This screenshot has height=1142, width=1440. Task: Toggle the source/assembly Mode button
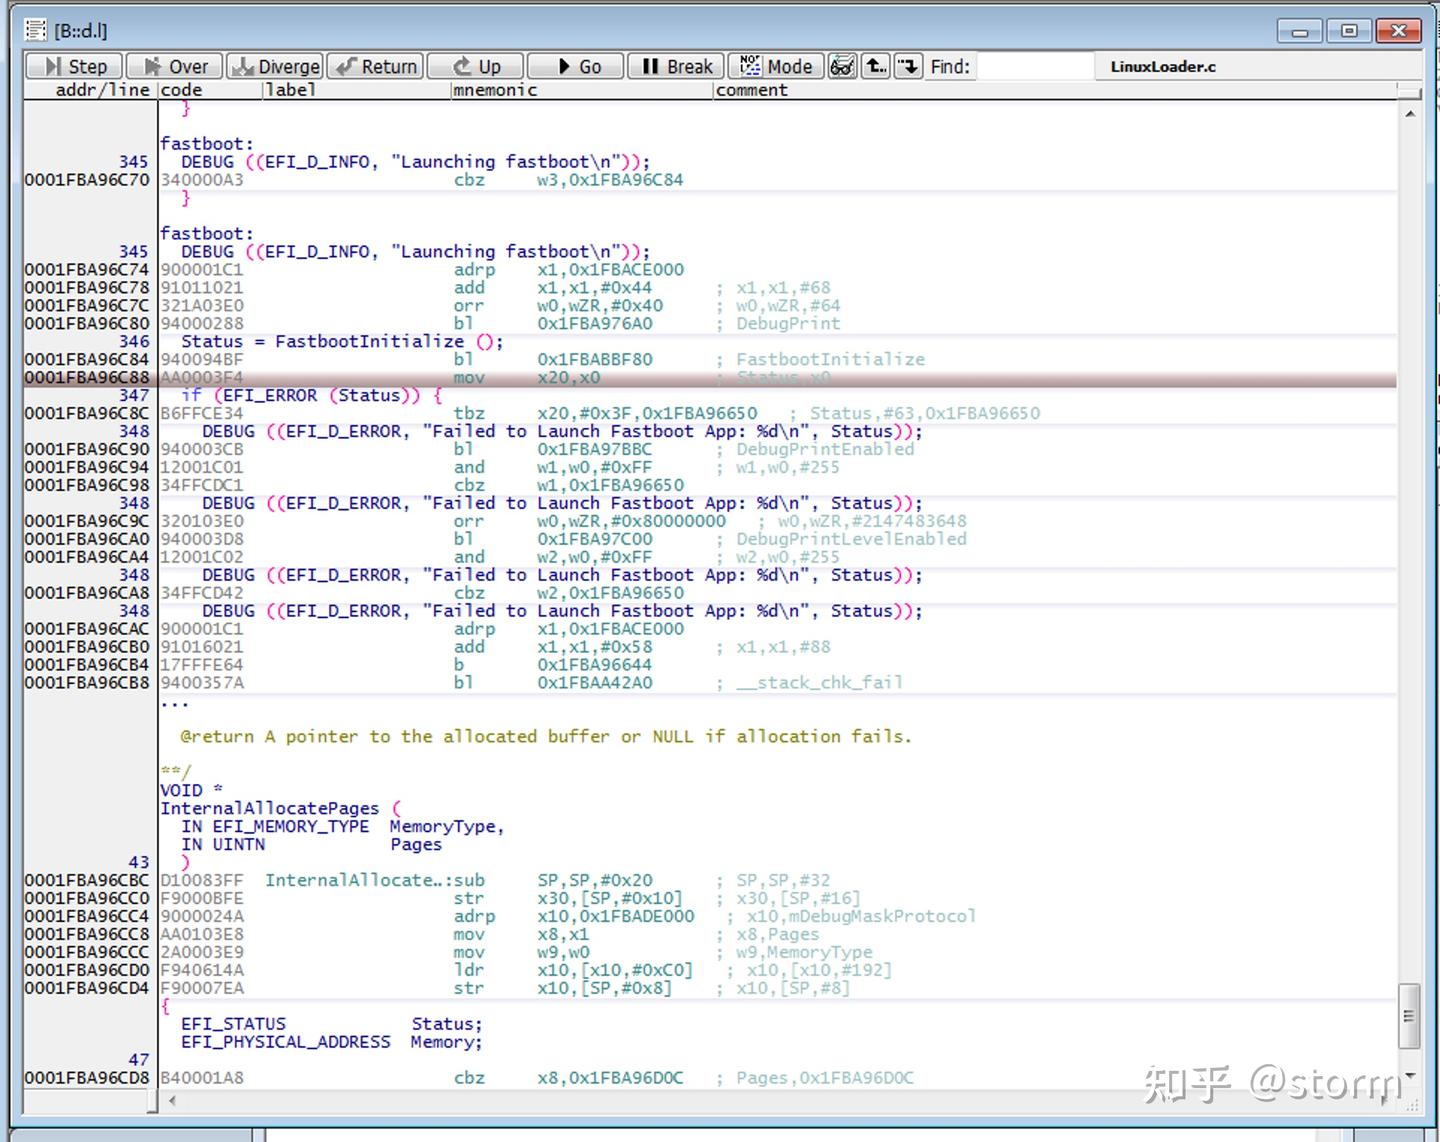[776, 66]
